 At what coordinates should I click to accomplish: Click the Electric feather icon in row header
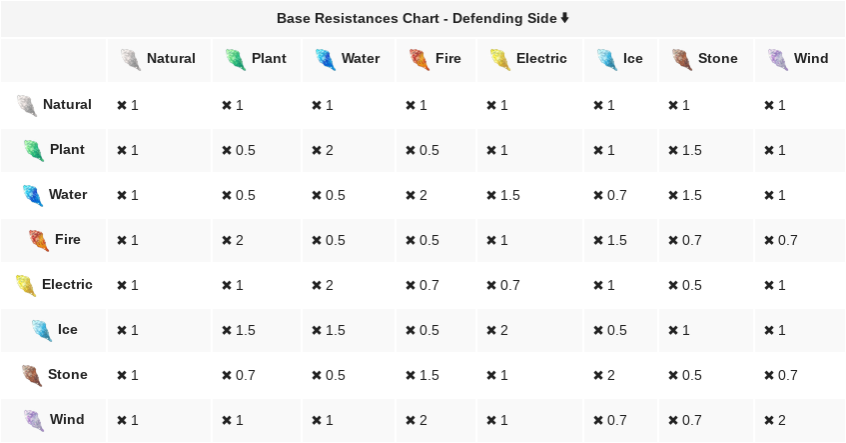click(x=26, y=285)
